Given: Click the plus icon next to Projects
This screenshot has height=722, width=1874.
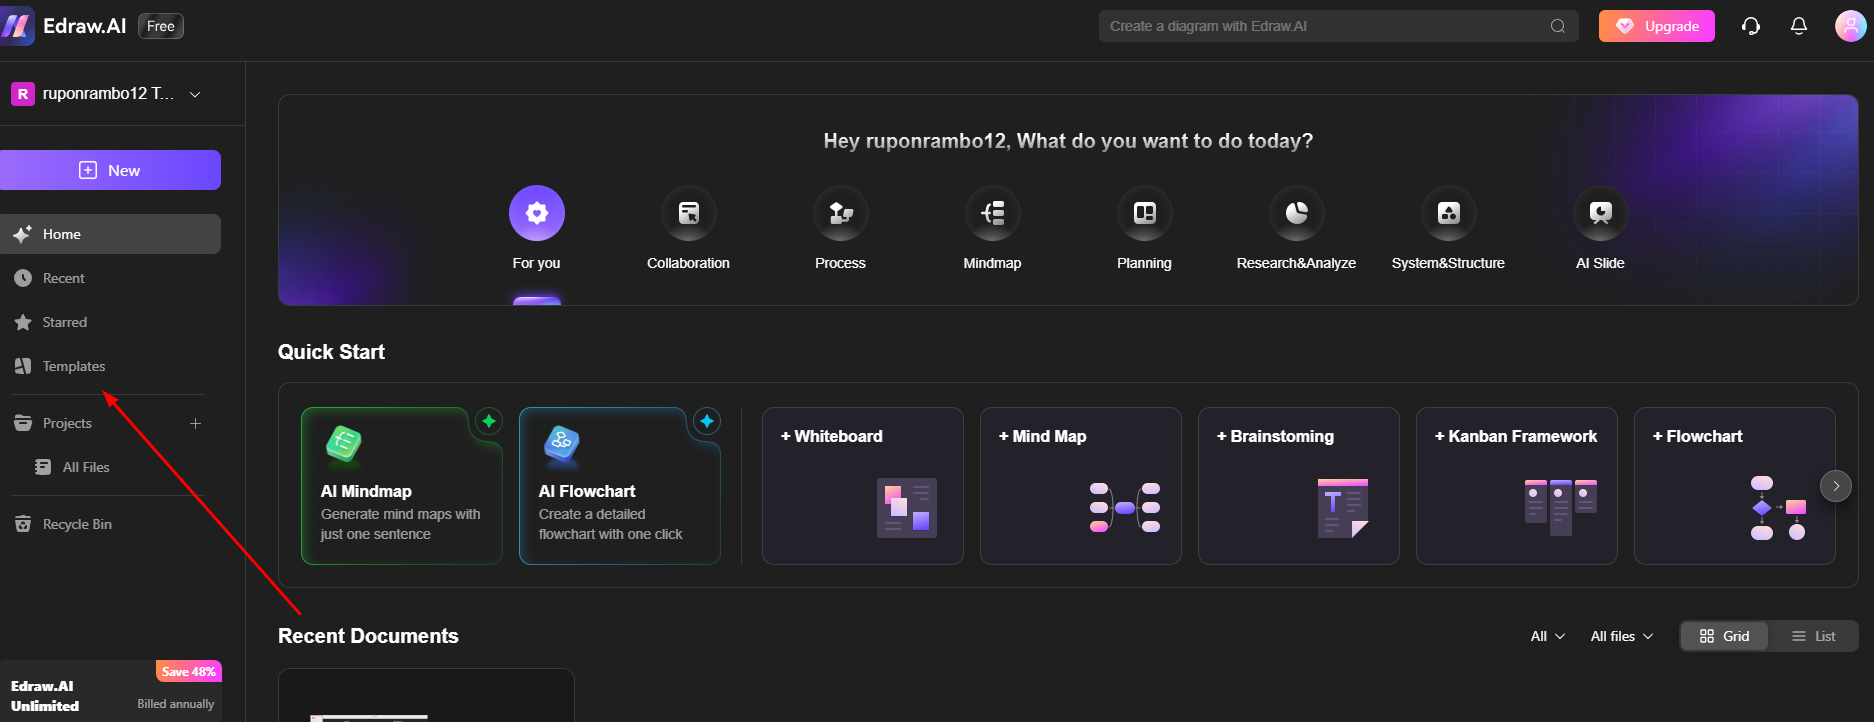Looking at the screenshot, I should tap(196, 423).
